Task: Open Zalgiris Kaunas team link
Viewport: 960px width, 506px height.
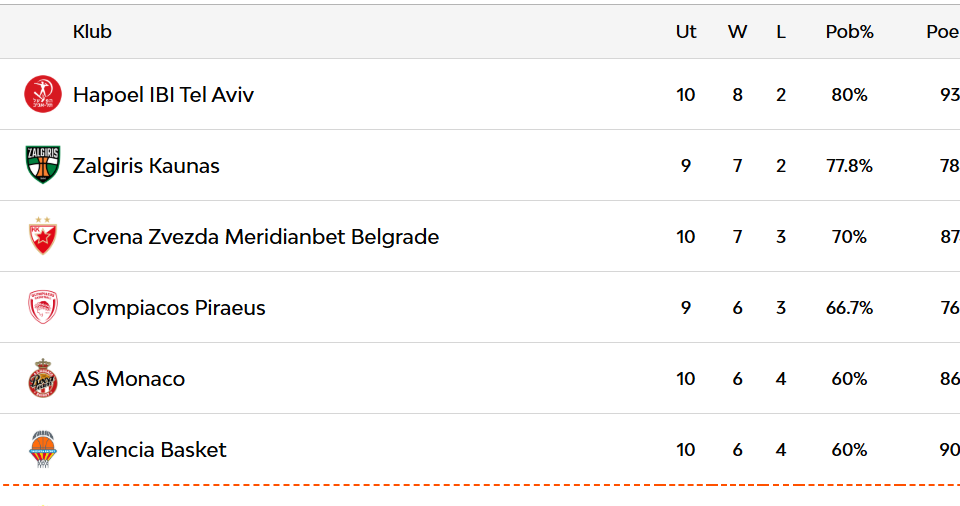Action: (146, 166)
